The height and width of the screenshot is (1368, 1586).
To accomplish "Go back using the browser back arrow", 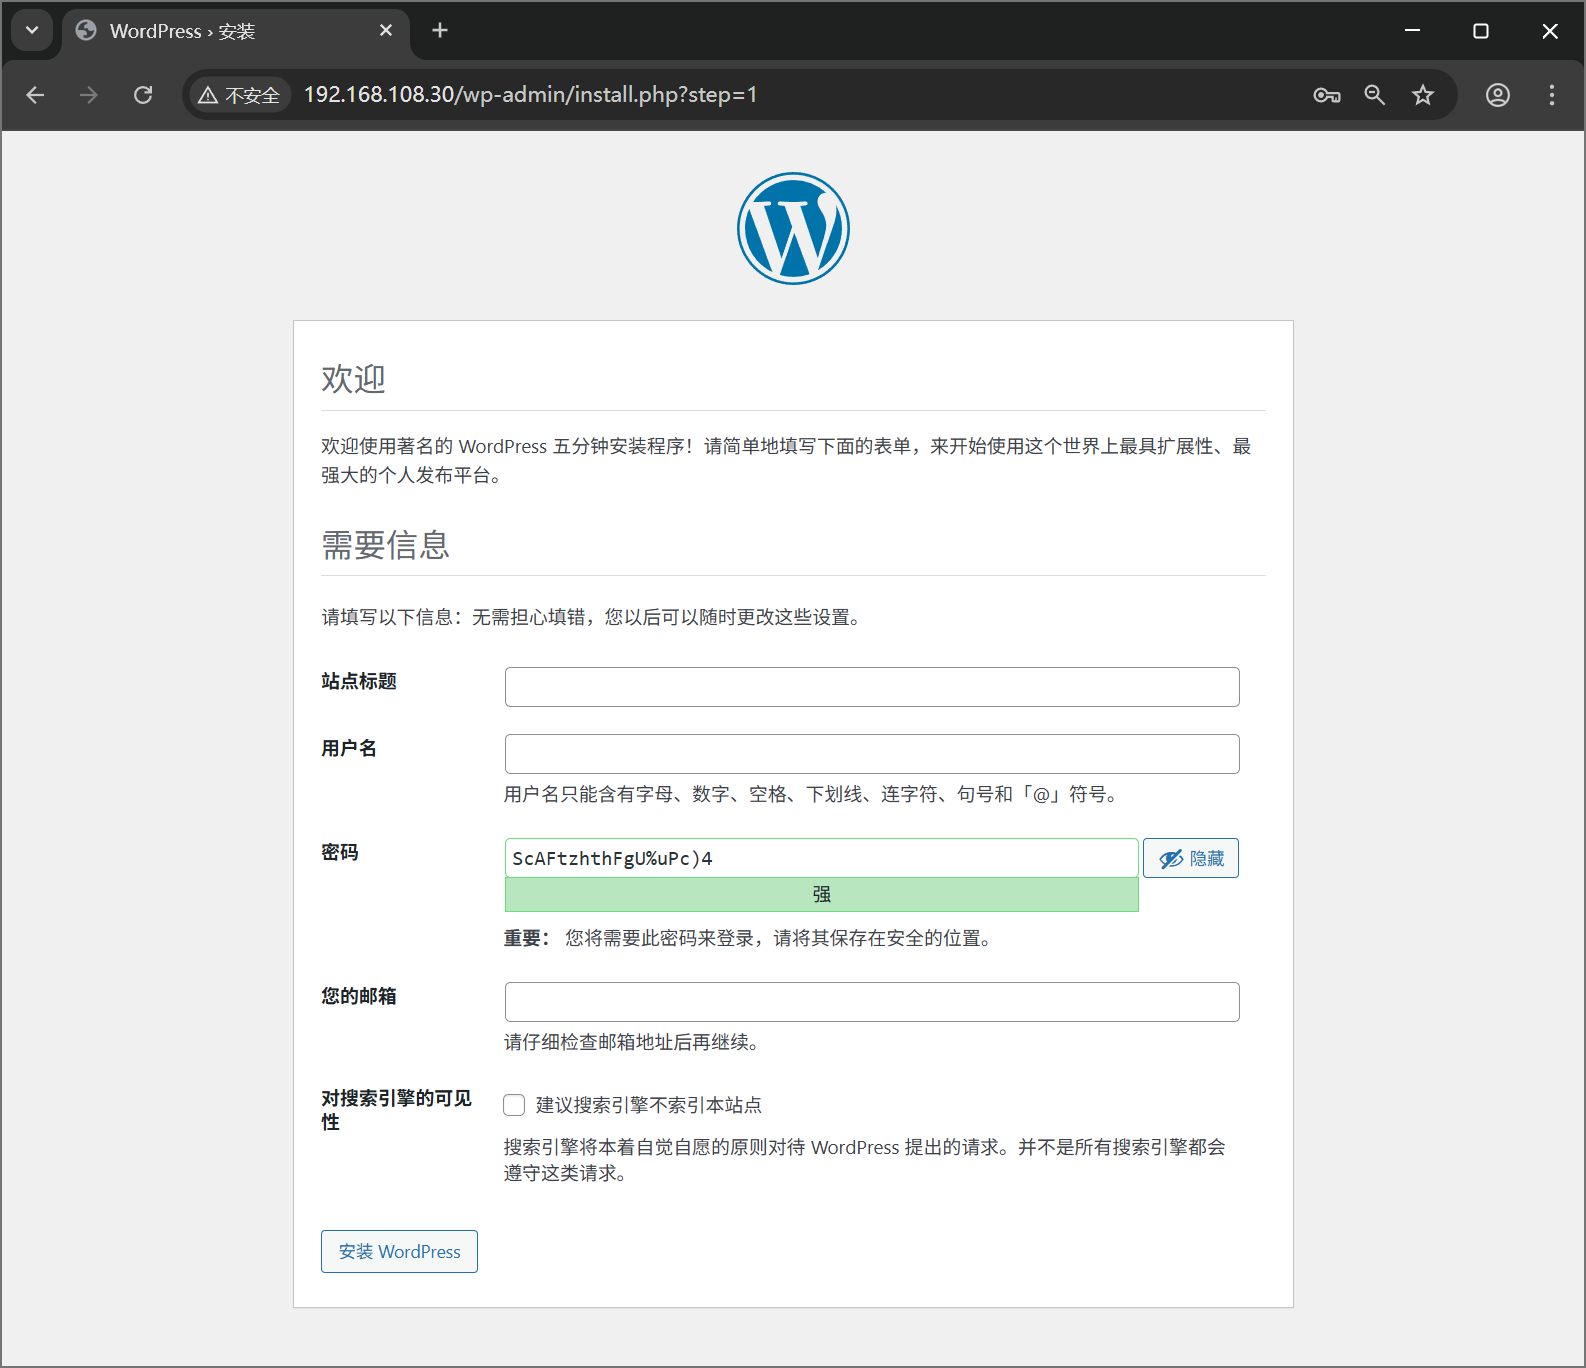I will (36, 95).
